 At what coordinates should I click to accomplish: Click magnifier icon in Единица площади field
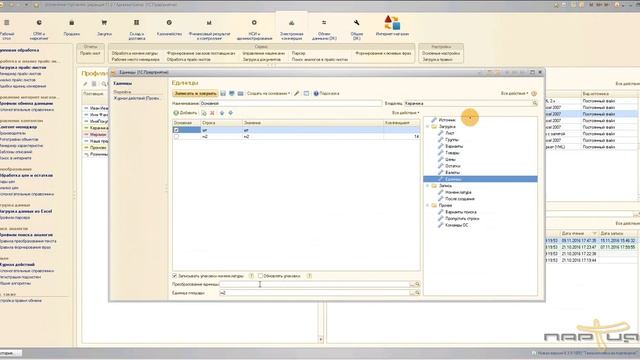click(417, 293)
